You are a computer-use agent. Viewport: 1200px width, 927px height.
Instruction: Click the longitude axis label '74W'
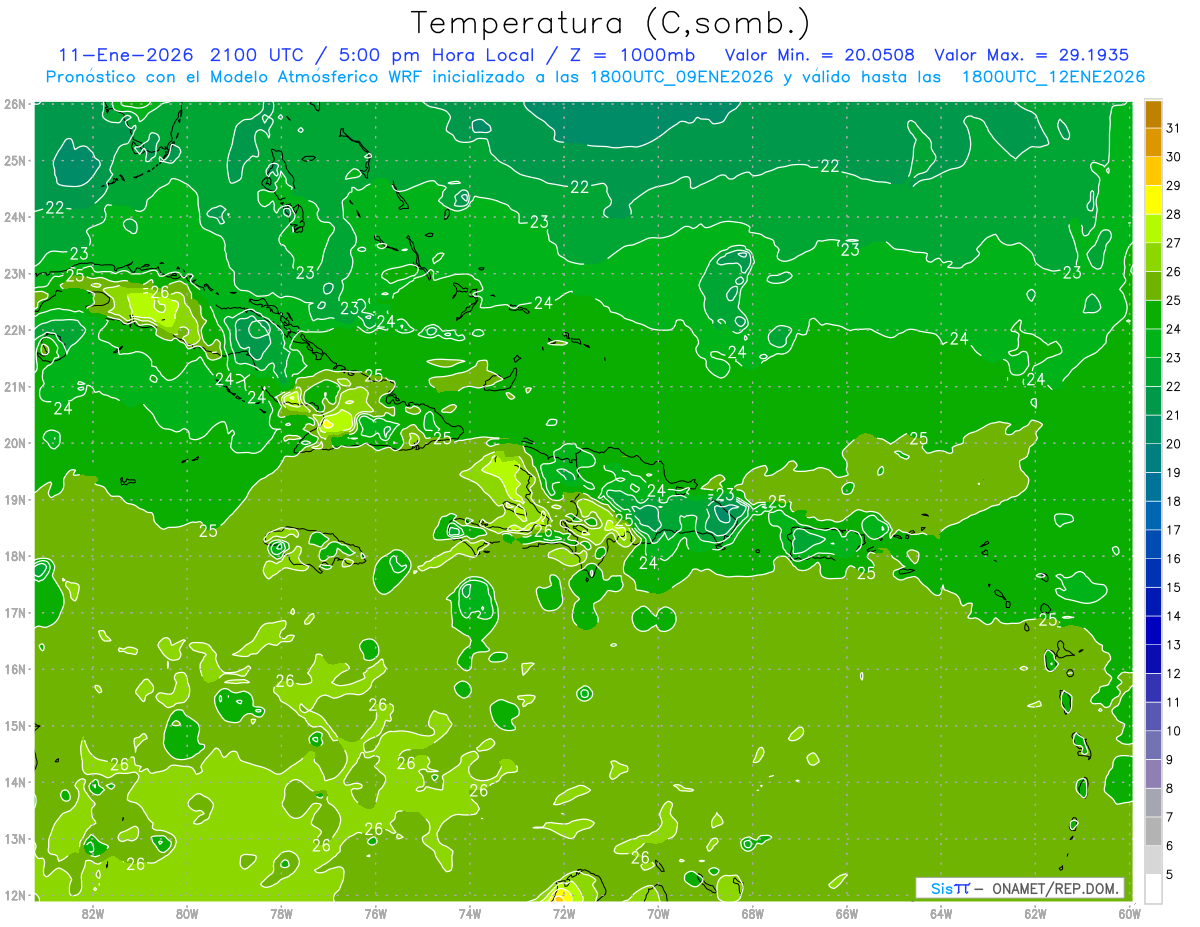[x=470, y=913]
